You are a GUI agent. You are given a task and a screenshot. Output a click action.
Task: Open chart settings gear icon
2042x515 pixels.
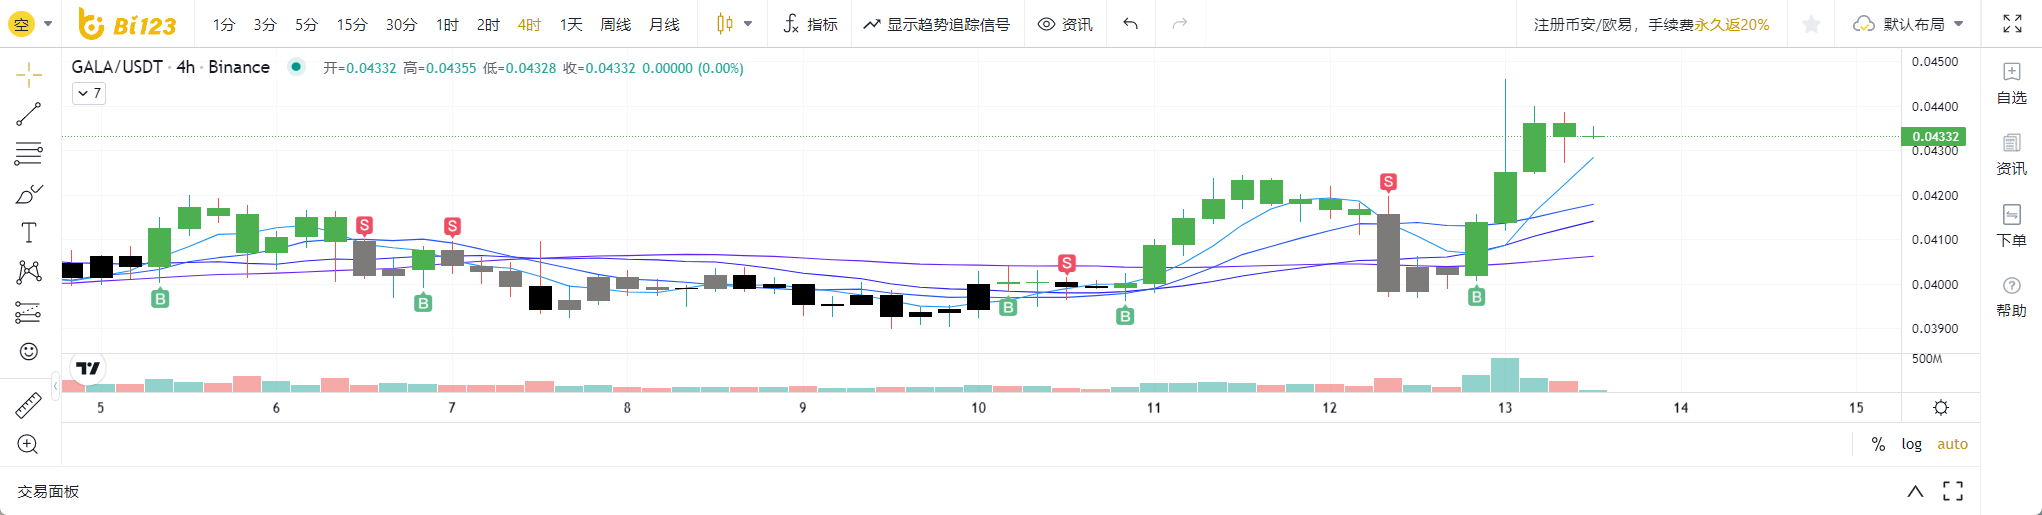tap(1941, 407)
